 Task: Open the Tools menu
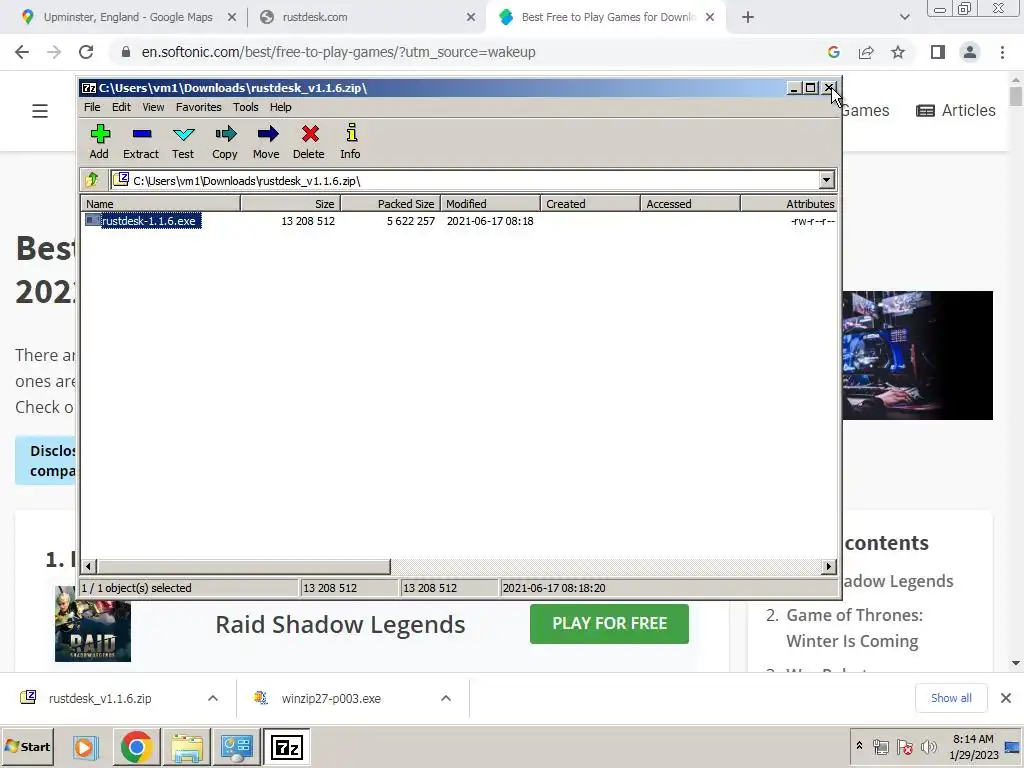coord(246,107)
